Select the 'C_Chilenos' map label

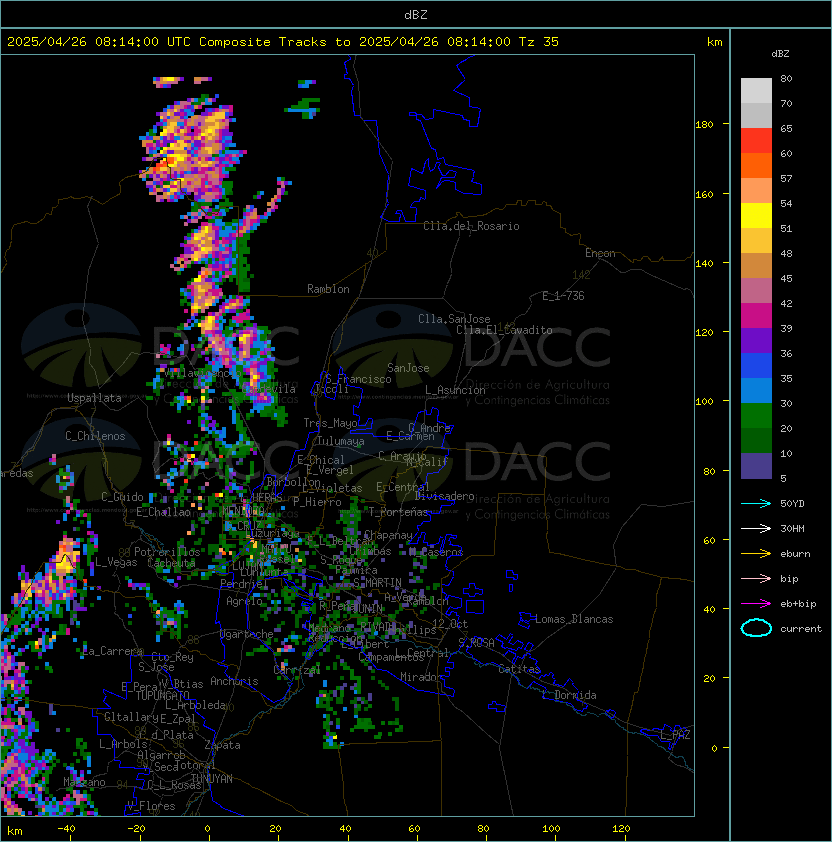95,436
